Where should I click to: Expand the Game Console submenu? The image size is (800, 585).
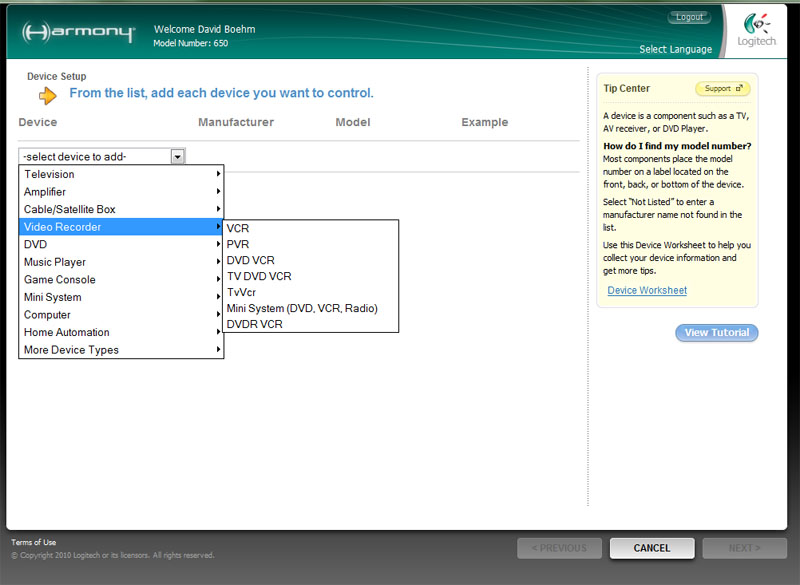pos(120,280)
